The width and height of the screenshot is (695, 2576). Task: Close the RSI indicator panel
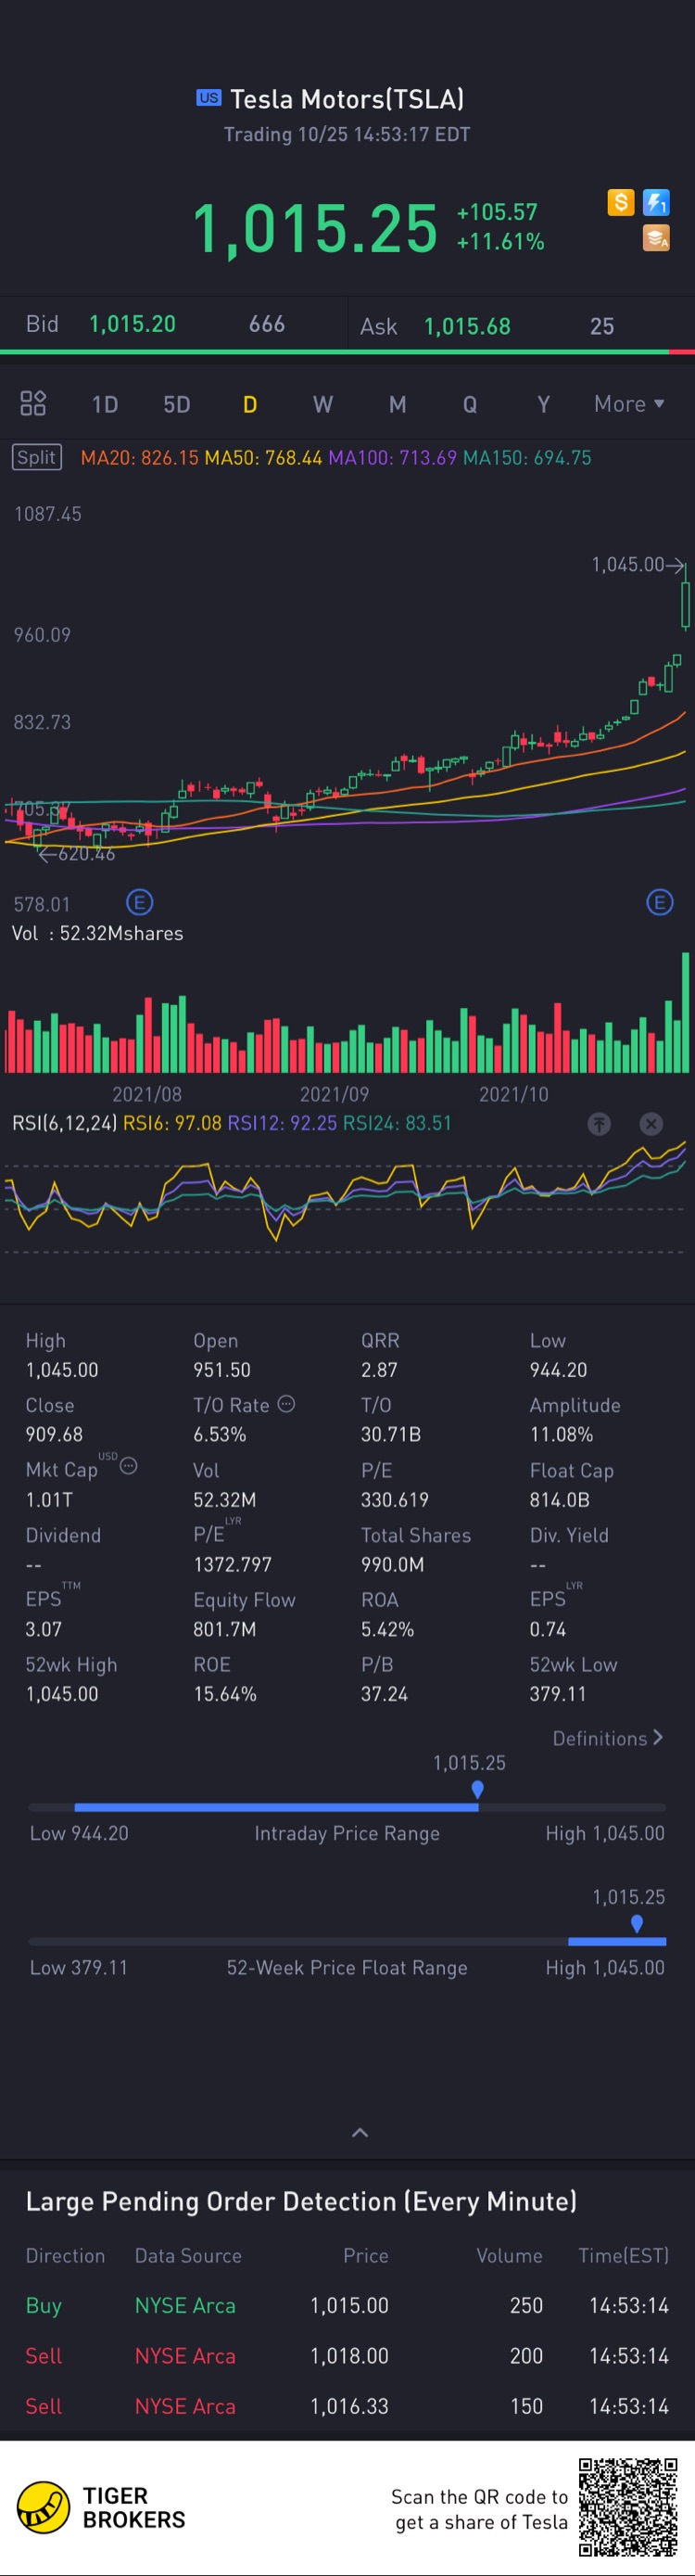pos(651,1124)
